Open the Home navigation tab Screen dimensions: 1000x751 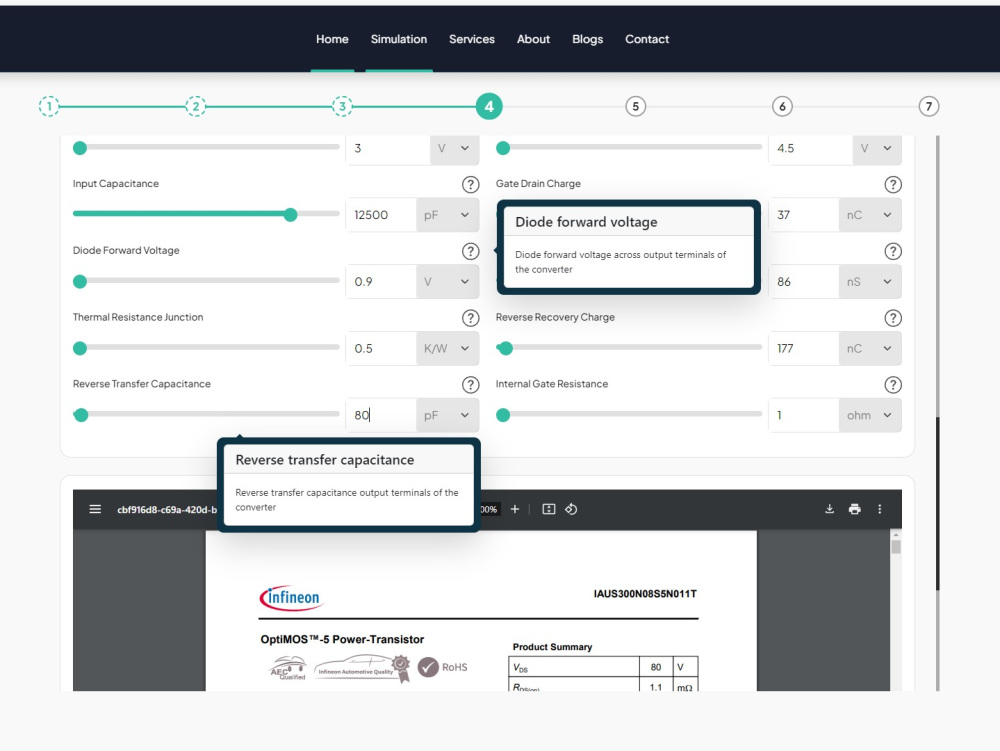pos(332,39)
